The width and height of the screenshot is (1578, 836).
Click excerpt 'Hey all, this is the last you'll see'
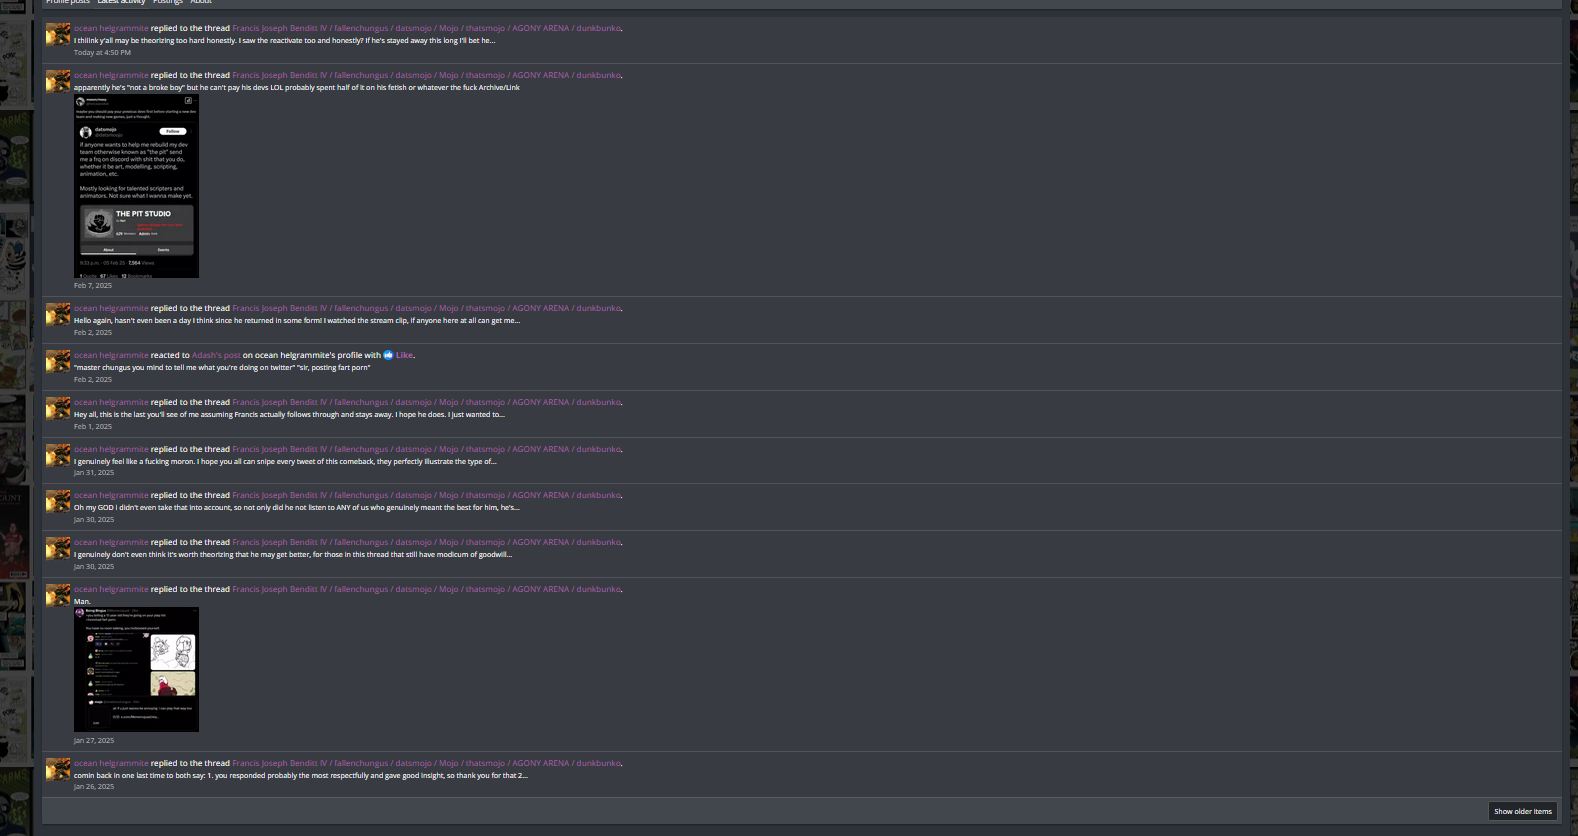(x=289, y=414)
